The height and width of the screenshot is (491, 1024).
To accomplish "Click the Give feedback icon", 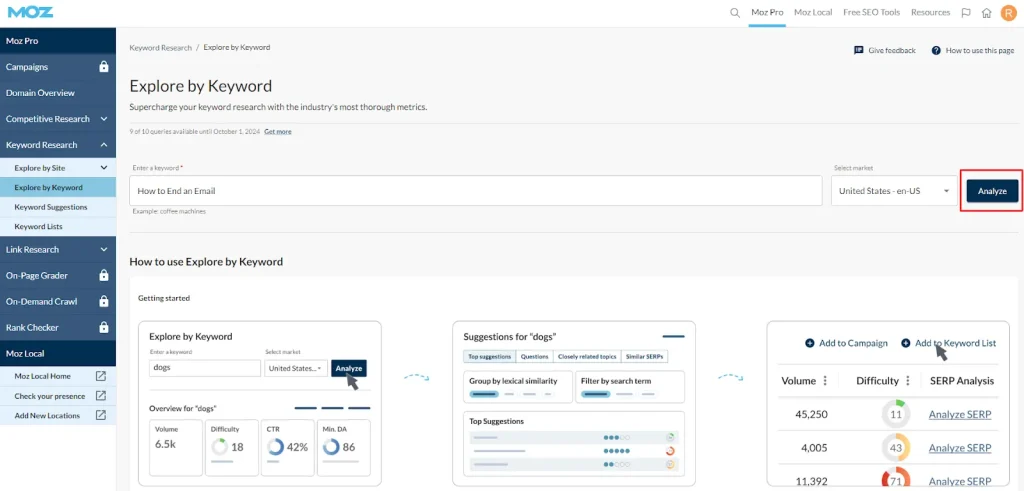I will [x=859, y=50].
